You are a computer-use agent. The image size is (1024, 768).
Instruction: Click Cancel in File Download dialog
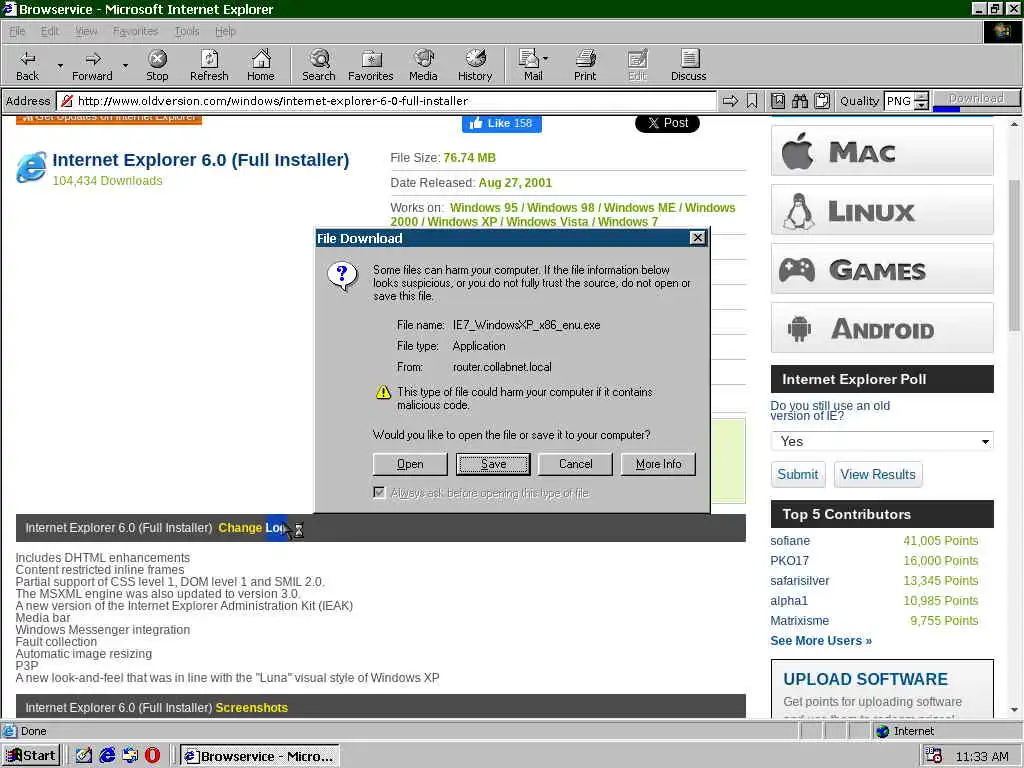(575, 464)
